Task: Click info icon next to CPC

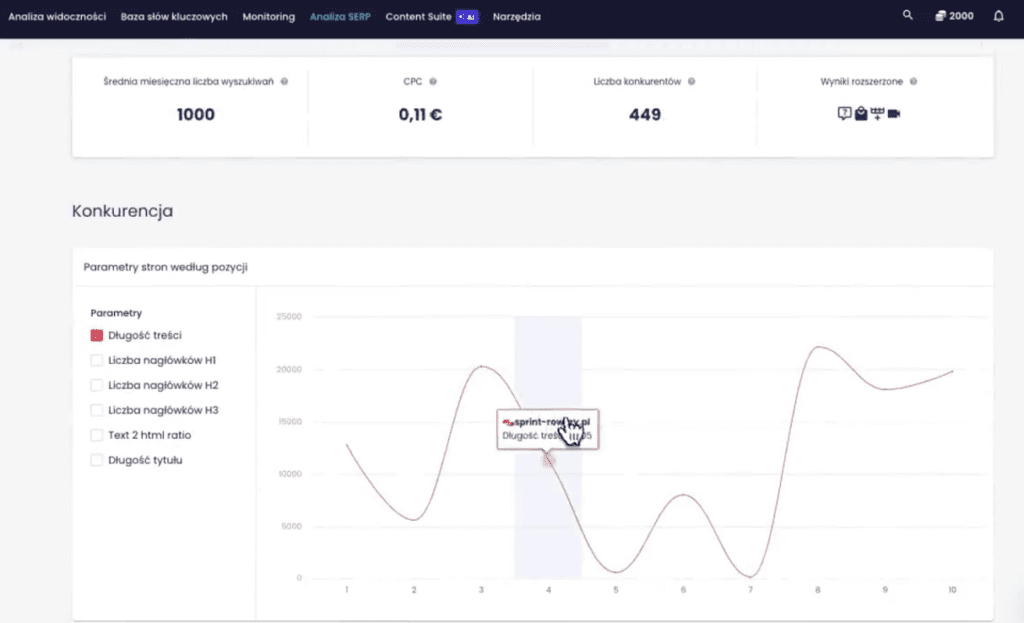Action: click(433, 82)
